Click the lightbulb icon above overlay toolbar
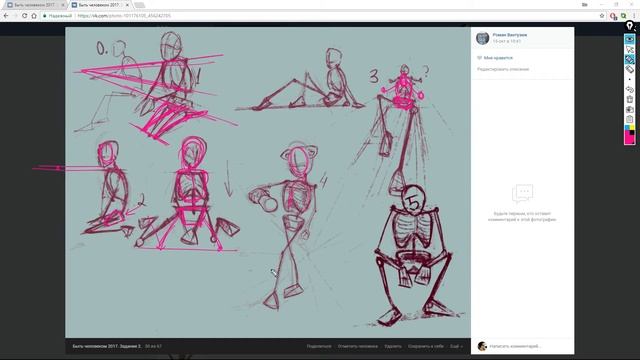 point(629,26)
